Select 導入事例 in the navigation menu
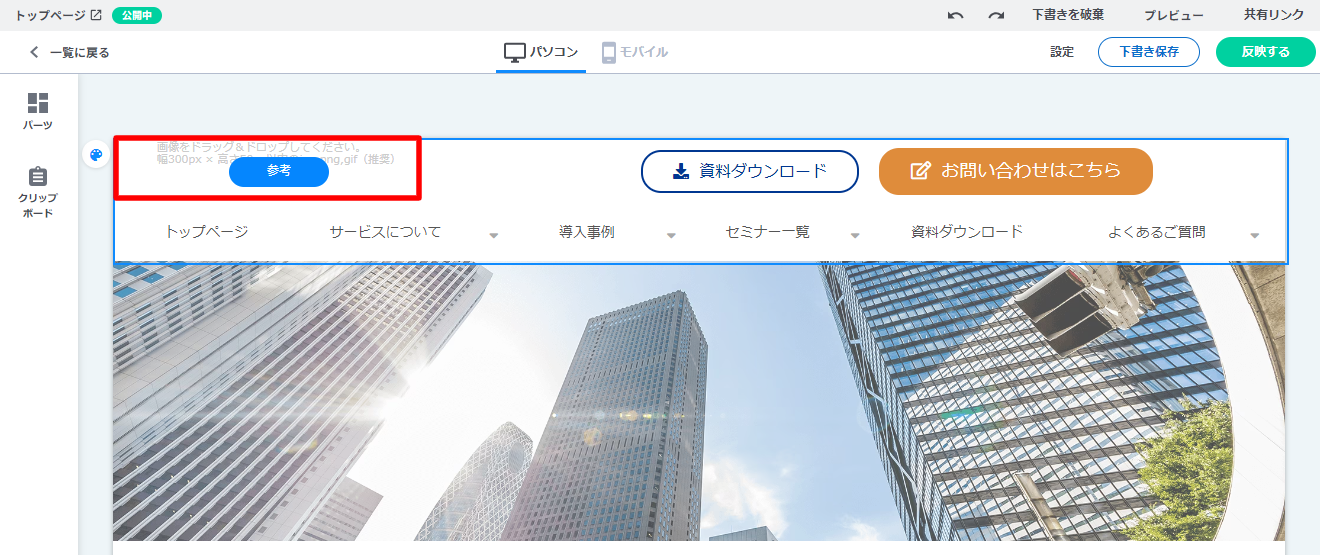 (587, 231)
